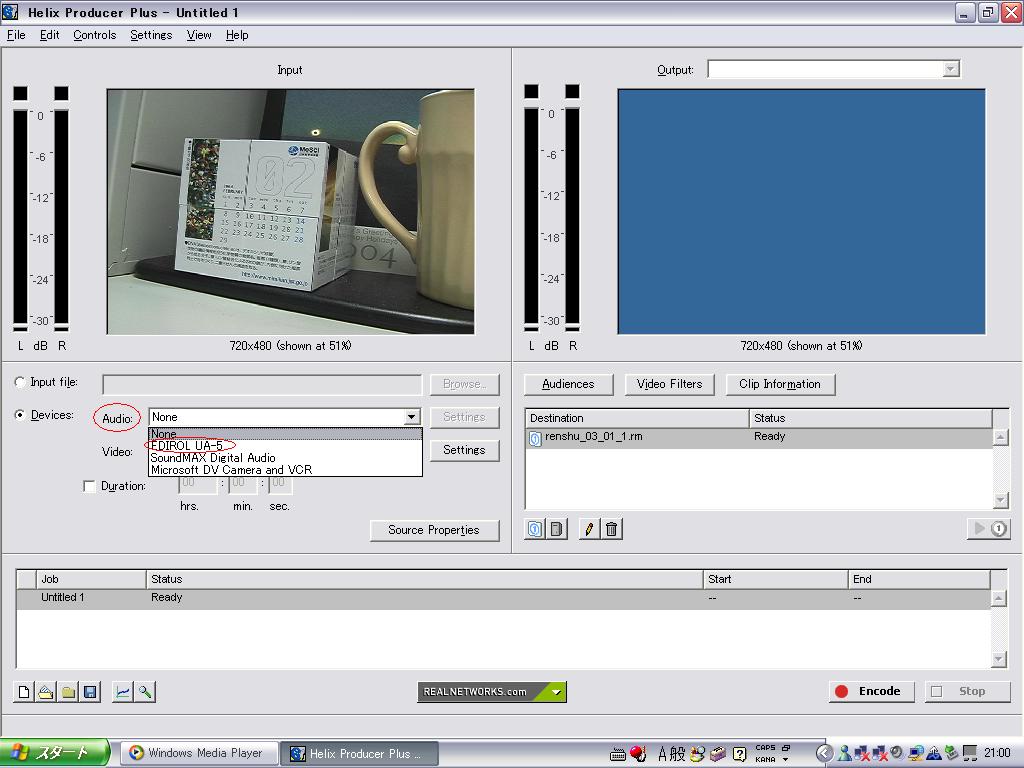Screen dimensions: 1024x768
Task: Open the Controls menu
Action: click(95, 35)
